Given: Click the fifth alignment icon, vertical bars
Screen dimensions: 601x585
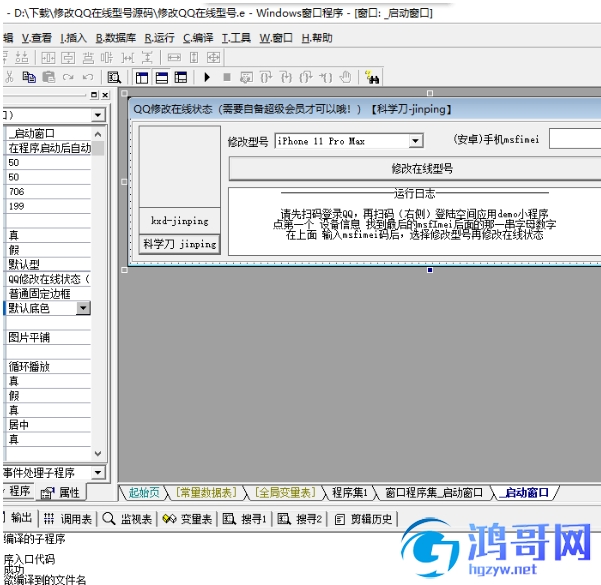Looking at the screenshot, I should coord(107,58).
